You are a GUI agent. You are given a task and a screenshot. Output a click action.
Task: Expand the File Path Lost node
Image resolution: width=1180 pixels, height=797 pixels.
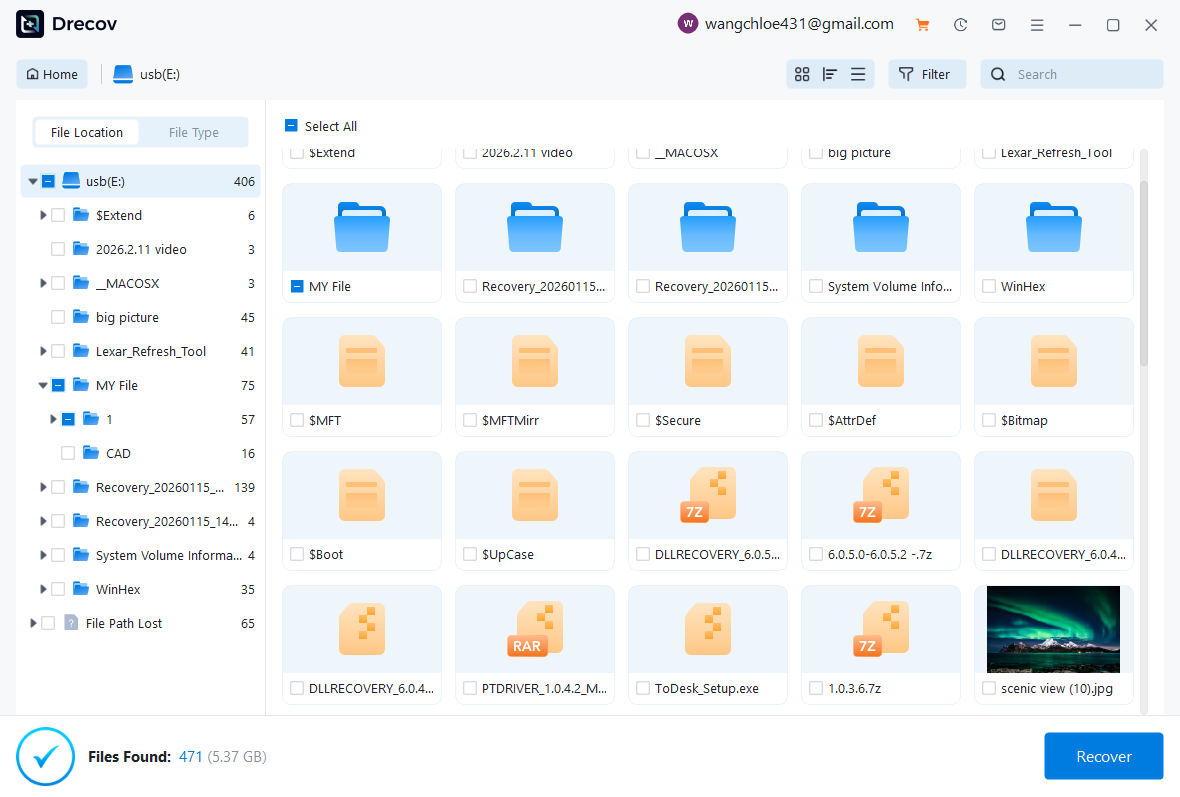click(x=33, y=623)
